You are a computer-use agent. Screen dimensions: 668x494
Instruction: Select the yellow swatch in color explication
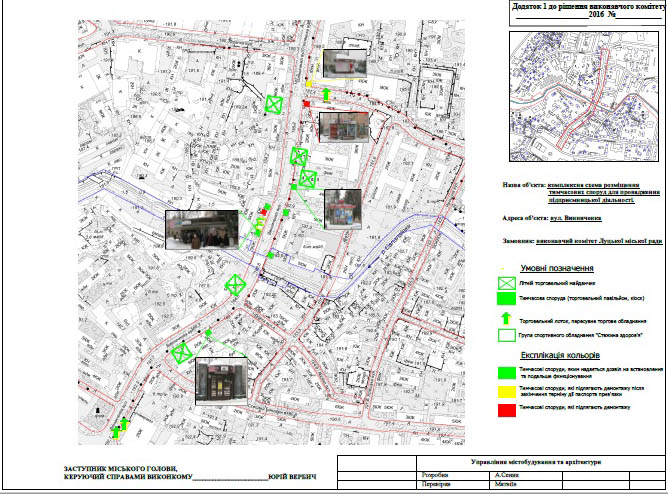click(x=506, y=389)
